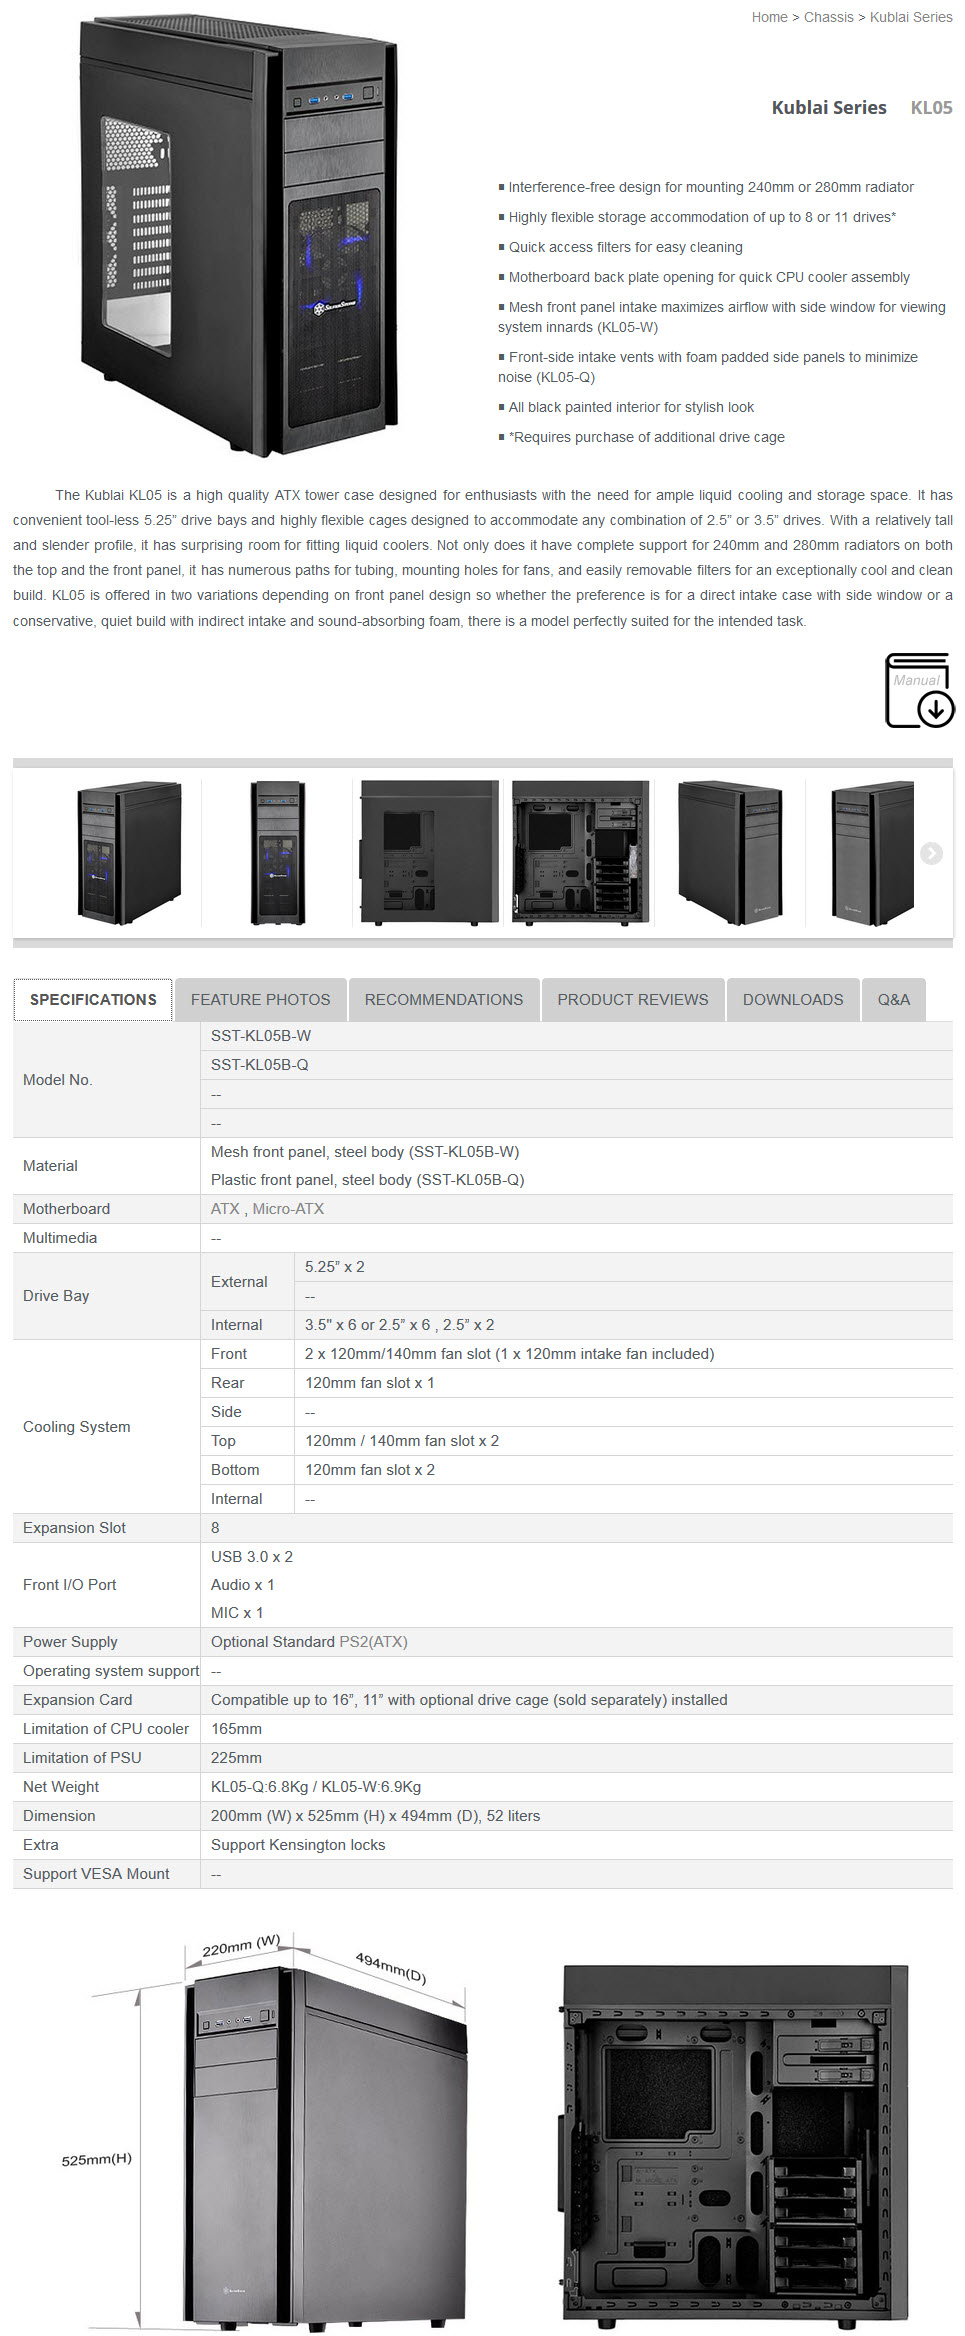965x2336 pixels.
Task: Click the Expansion Card compatibility value
Action: tap(469, 1700)
